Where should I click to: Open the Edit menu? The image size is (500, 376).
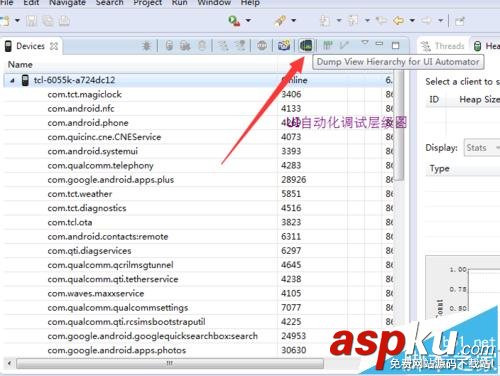click(31, 3)
